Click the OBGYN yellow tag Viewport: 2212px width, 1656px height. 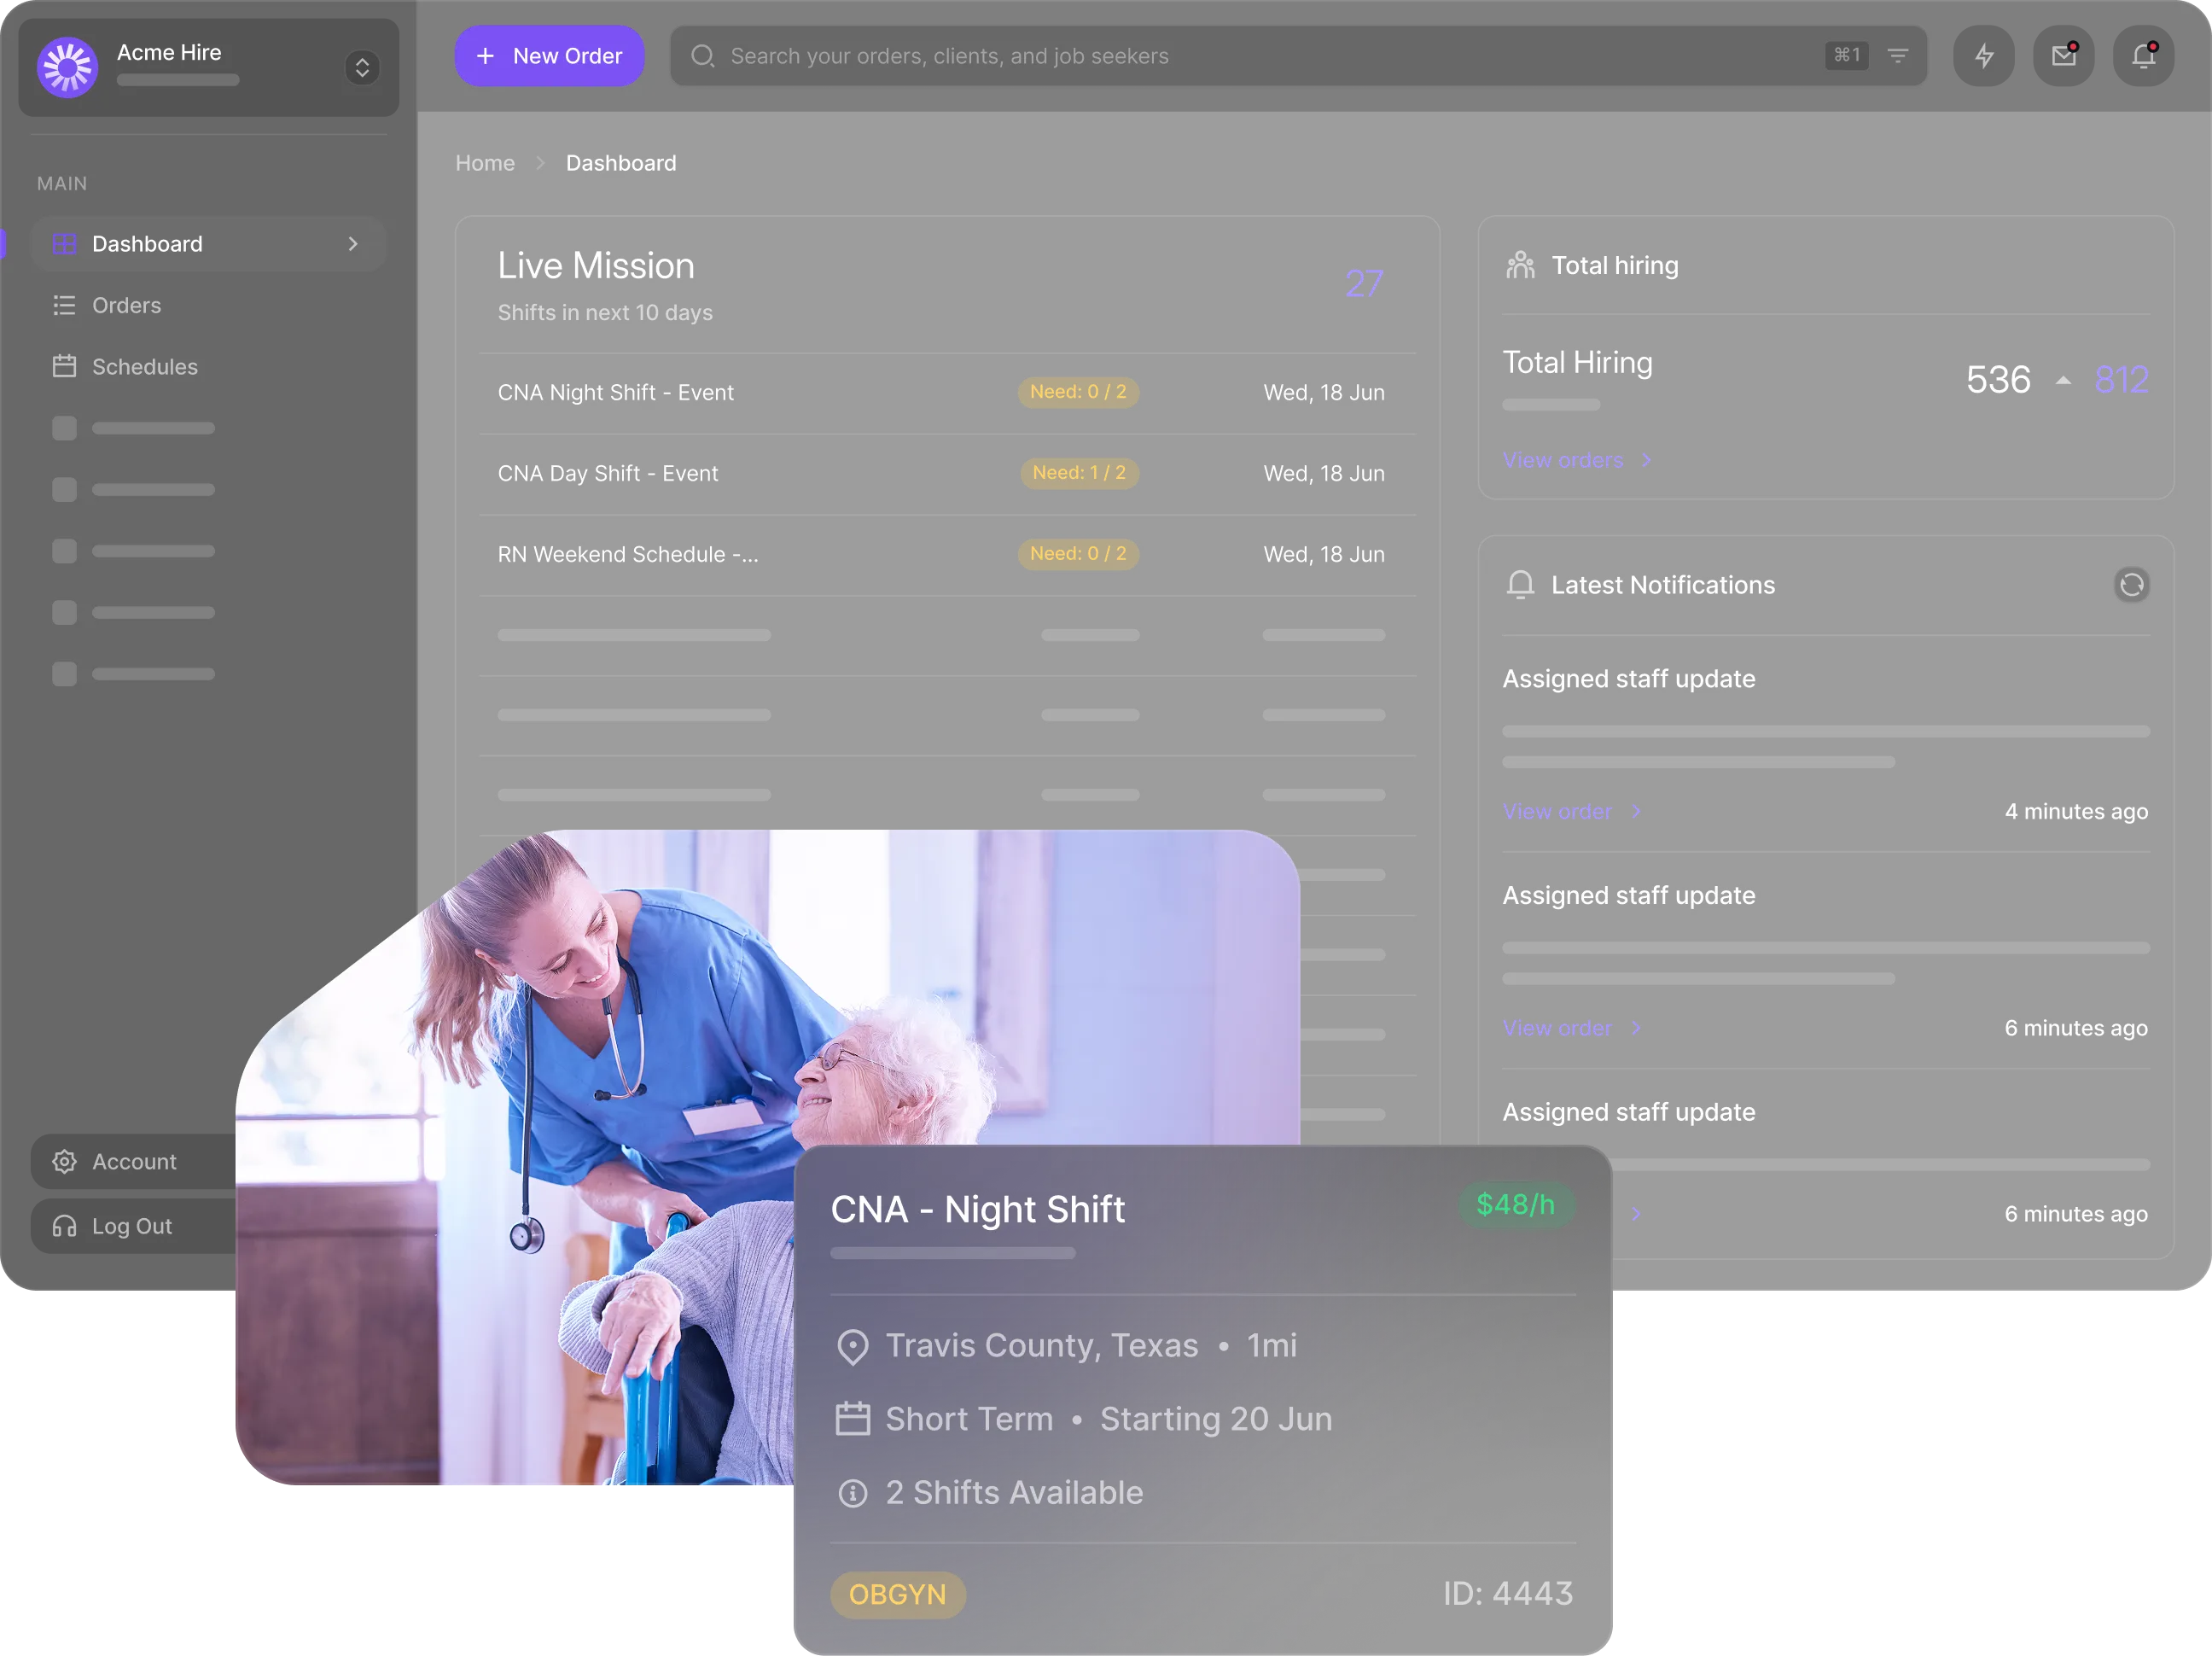[897, 1594]
